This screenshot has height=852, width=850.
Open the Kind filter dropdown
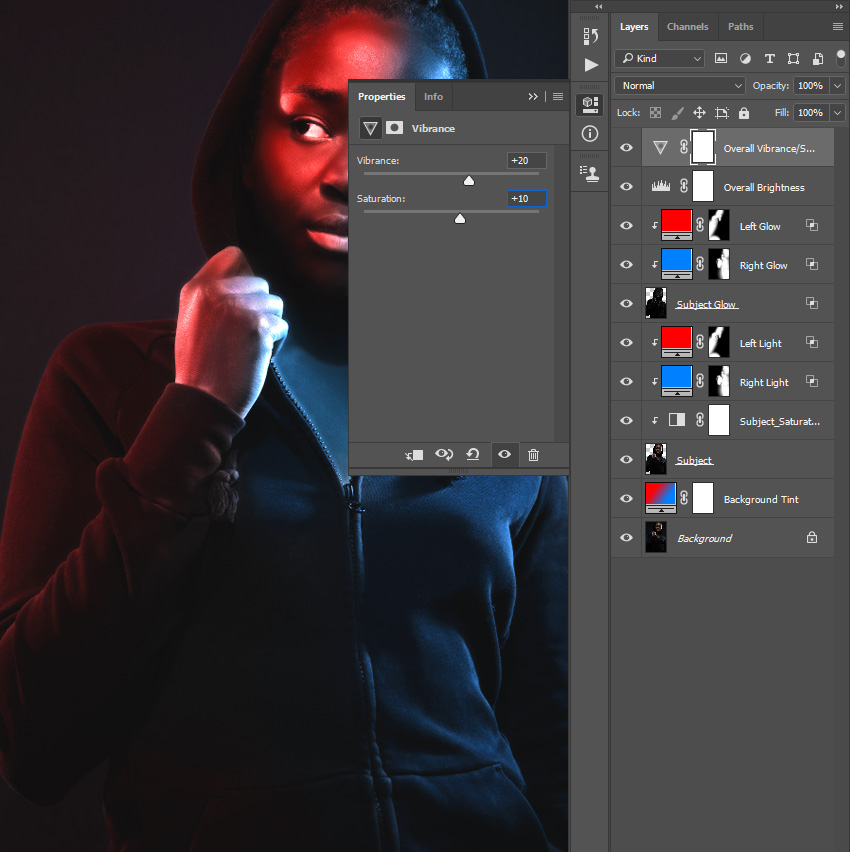pyautogui.click(x=658, y=58)
